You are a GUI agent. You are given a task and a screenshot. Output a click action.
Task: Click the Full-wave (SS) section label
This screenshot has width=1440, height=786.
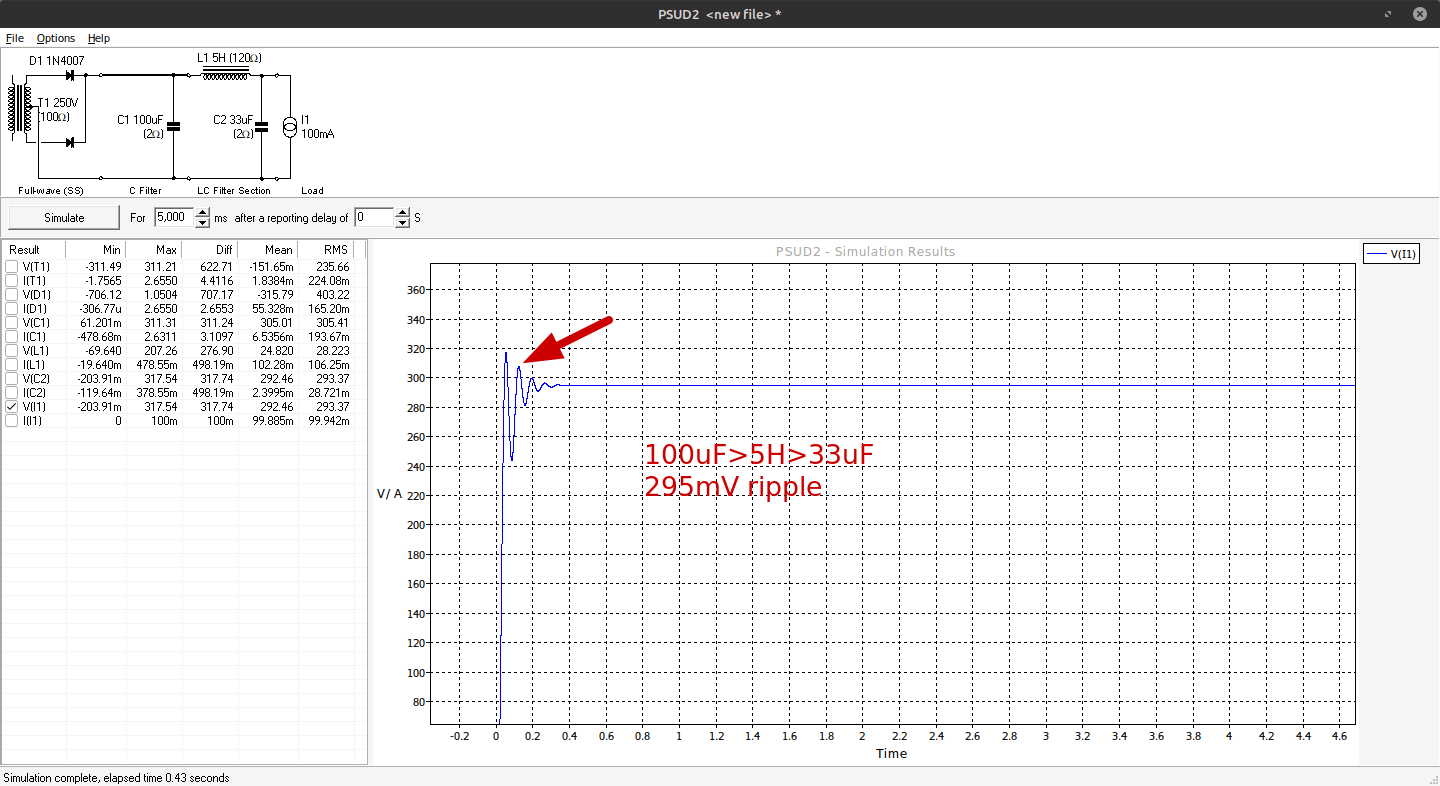pos(51,190)
